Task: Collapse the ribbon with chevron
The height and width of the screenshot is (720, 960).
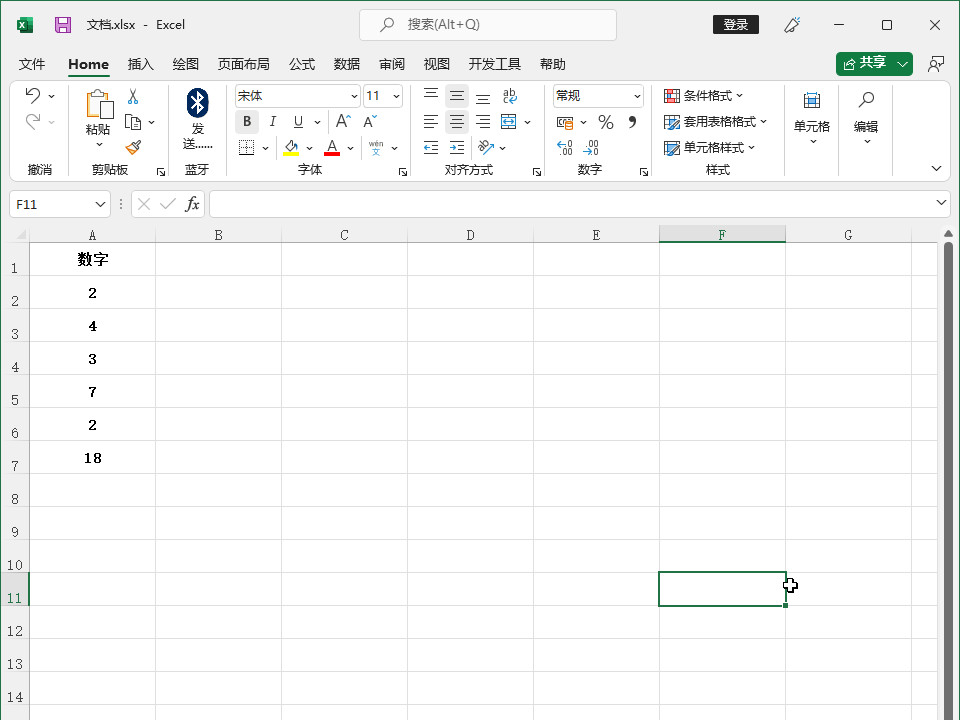Action: [936, 168]
